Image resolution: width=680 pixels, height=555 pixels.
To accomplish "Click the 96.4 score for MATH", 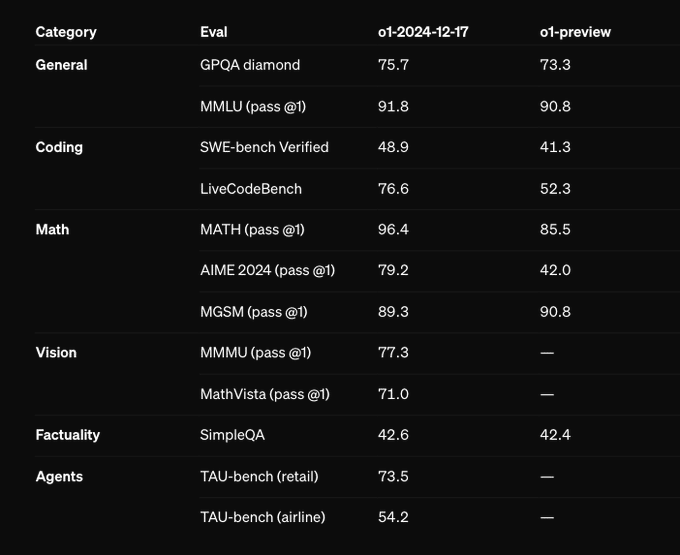I will [x=393, y=229].
